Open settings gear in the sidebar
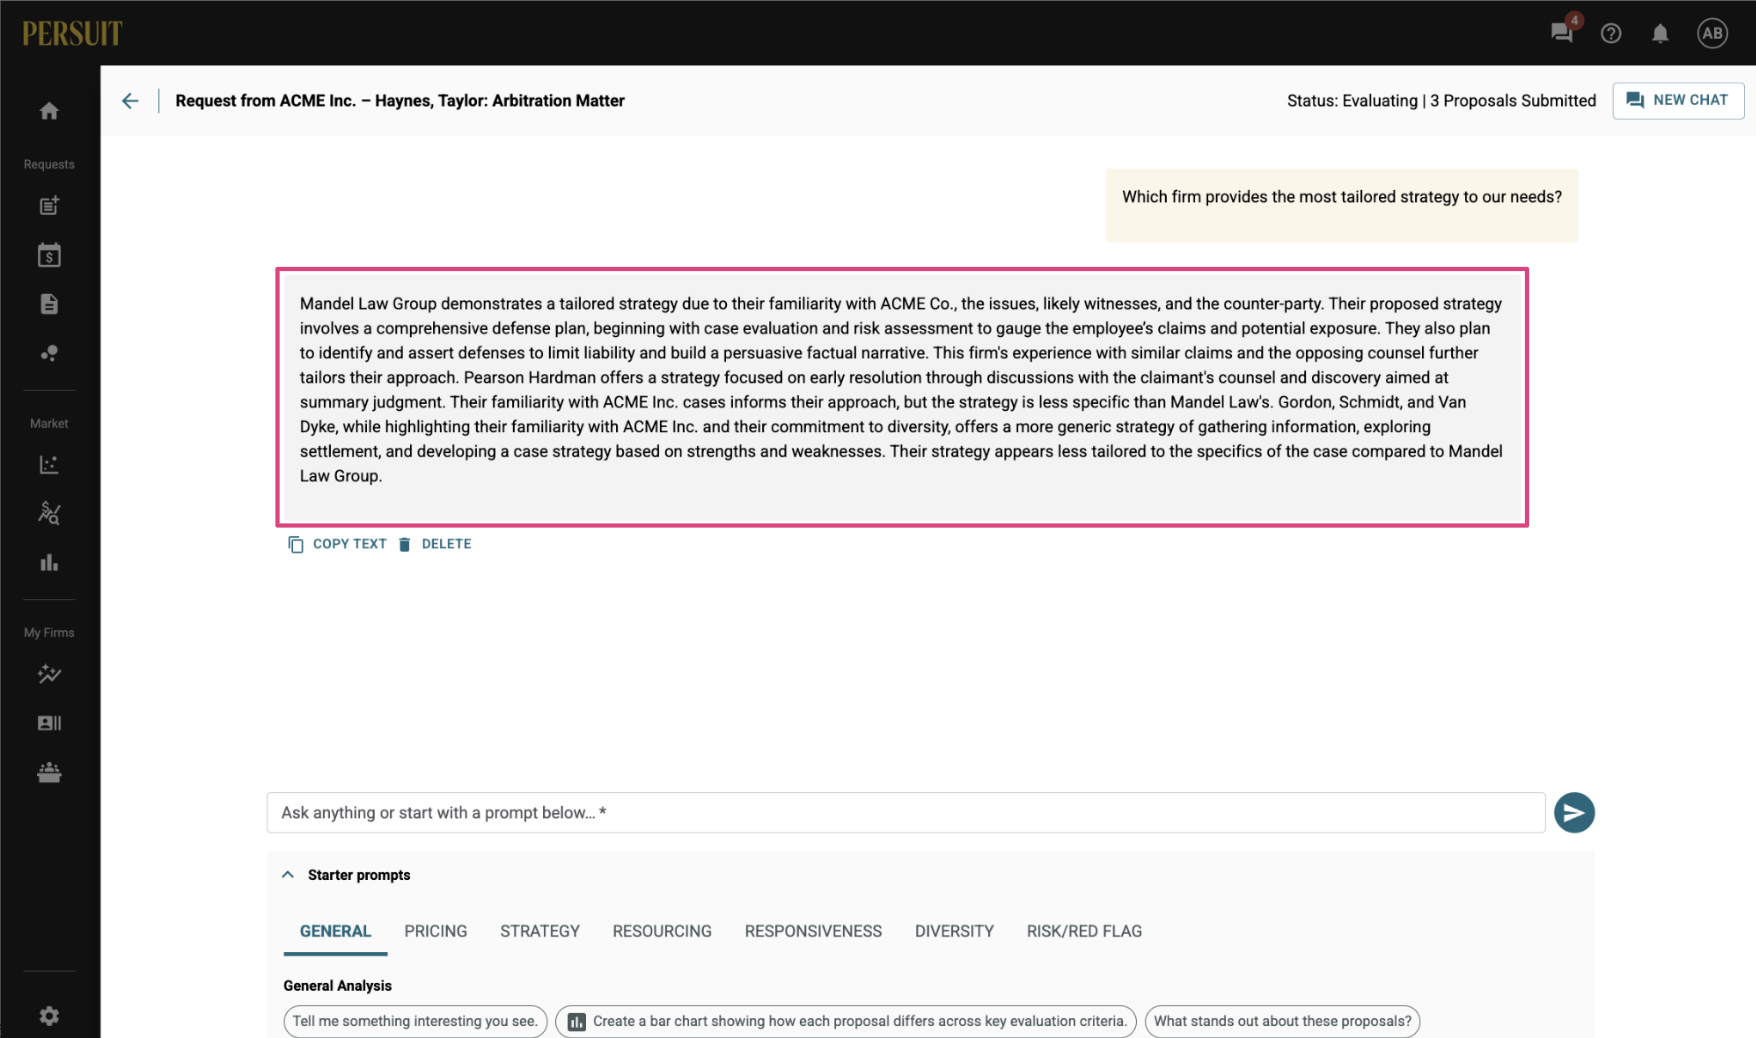Screen dimensions: 1756x1038 [49, 1015]
